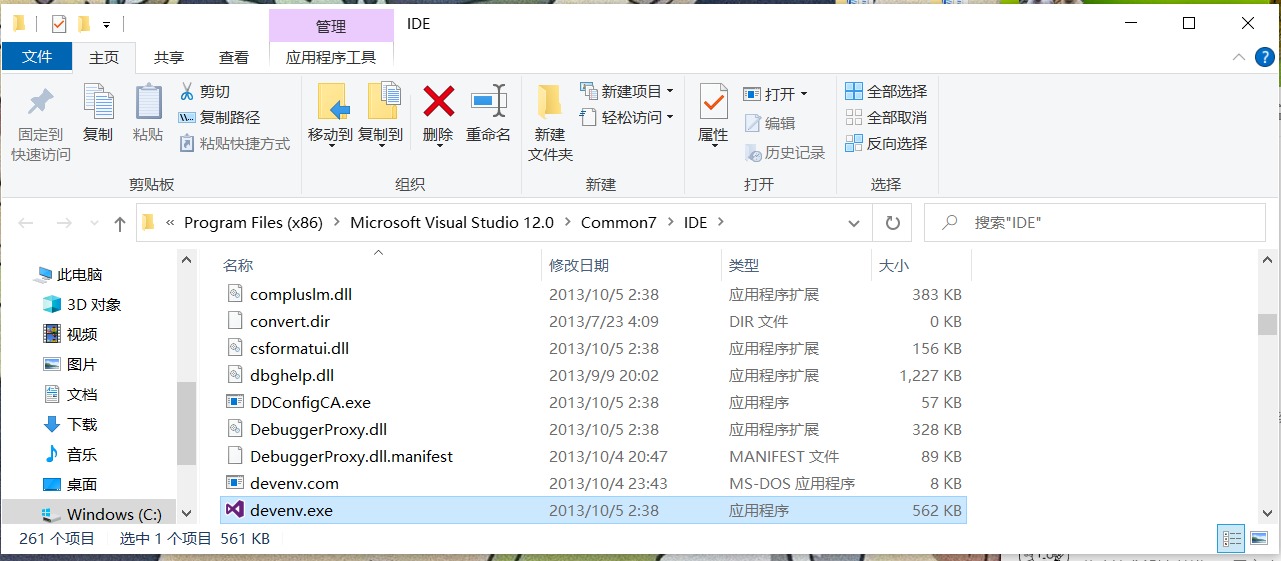The image size is (1281, 561).
Task: Click Program Files (x86) in the address path
Action: click(253, 223)
